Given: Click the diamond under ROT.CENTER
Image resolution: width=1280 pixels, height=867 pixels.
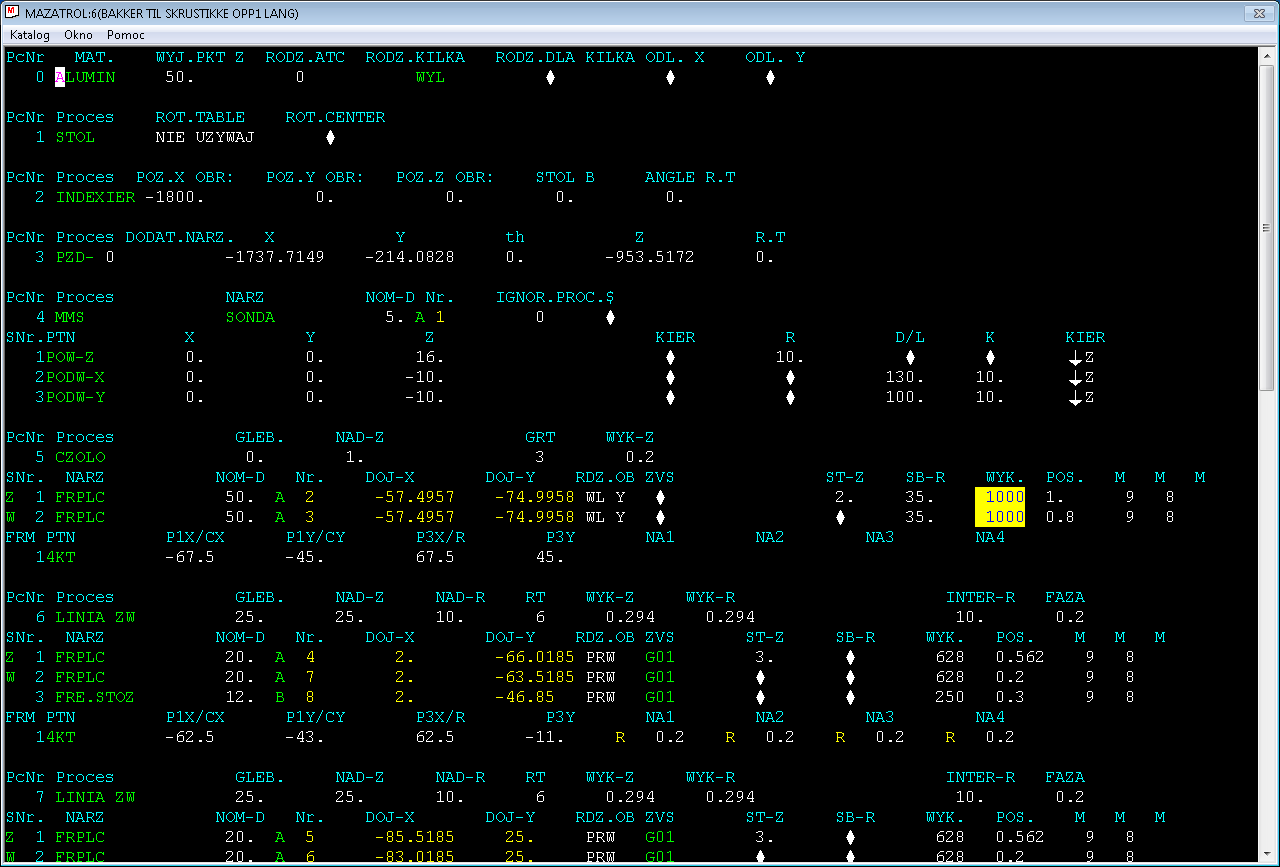Looking at the screenshot, I should (330, 137).
